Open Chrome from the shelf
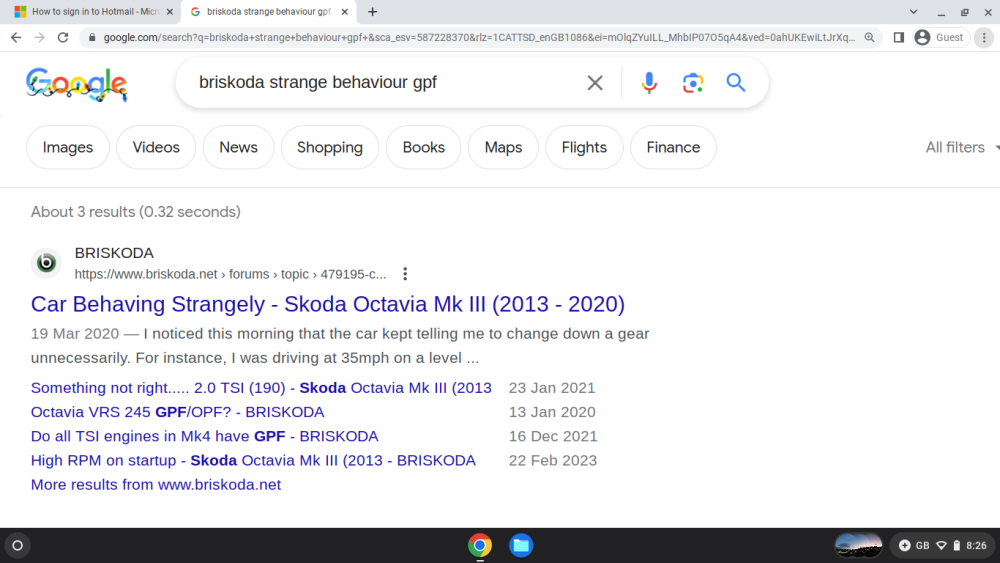This screenshot has height=563, width=1000. [480, 545]
